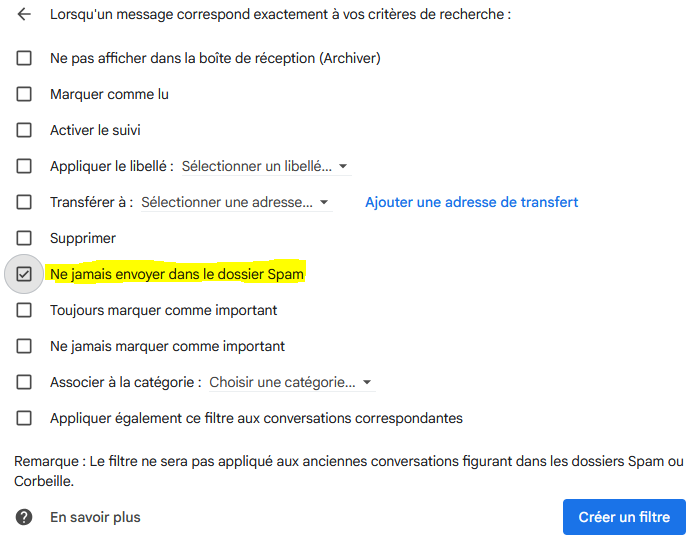Check the Supprimer checkbox

click(x=24, y=238)
